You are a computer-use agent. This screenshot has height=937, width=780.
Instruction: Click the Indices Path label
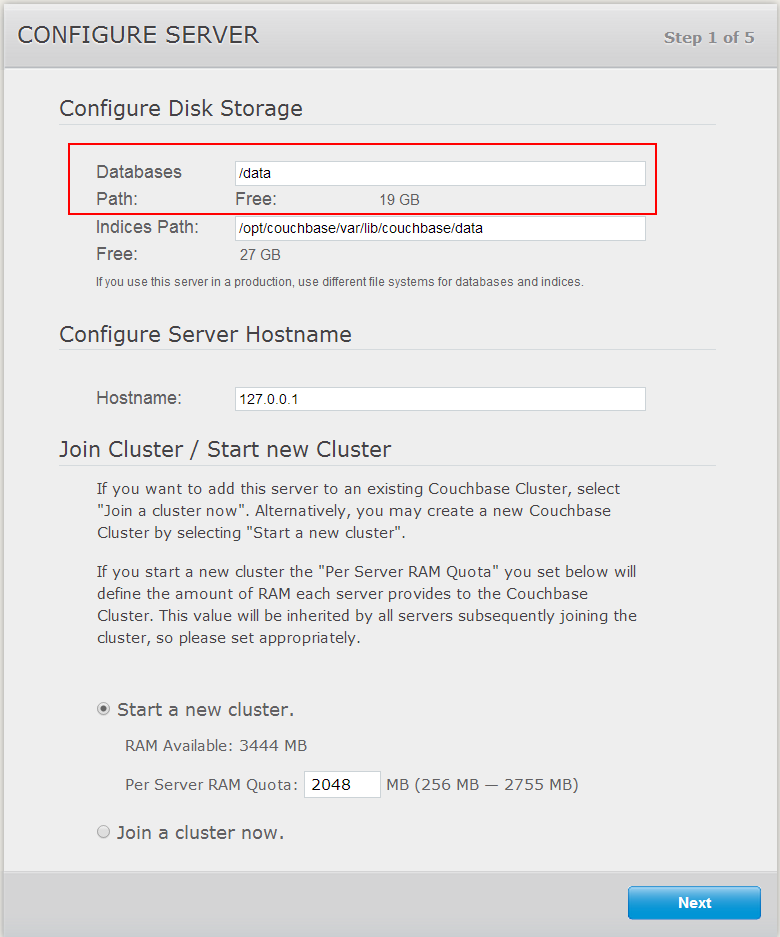[x=147, y=227]
